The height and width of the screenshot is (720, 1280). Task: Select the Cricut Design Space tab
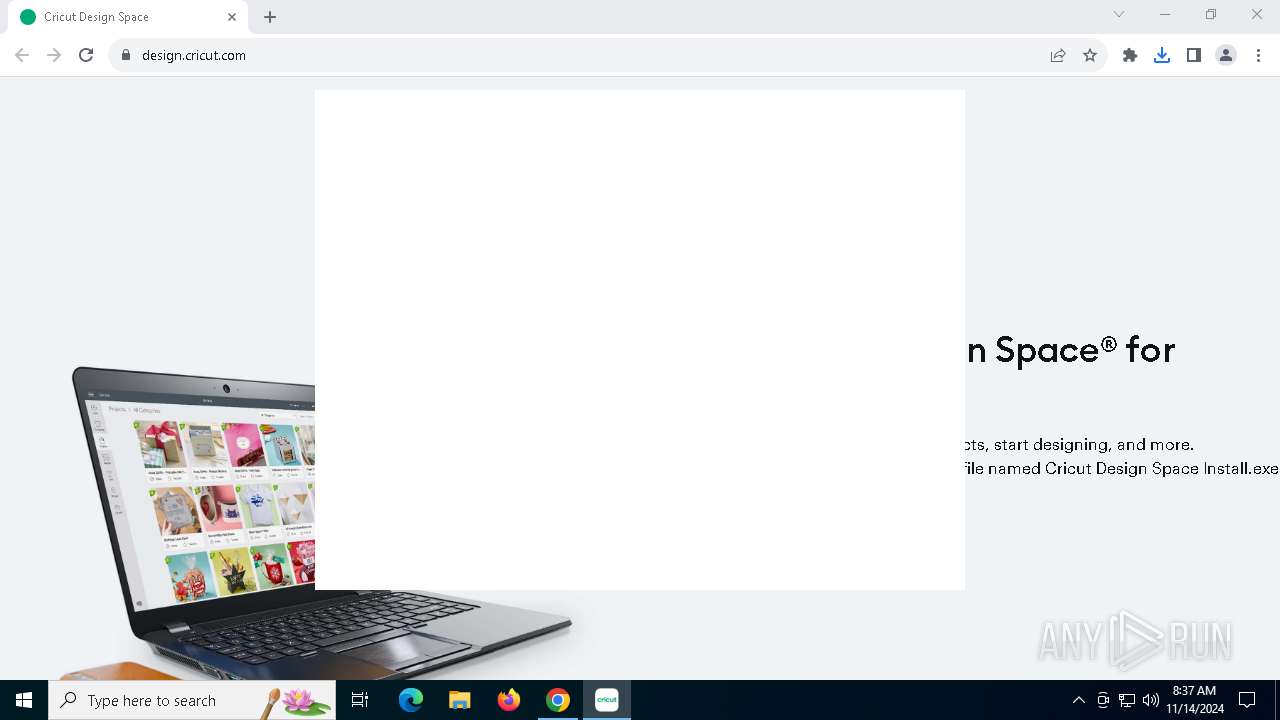click(x=127, y=17)
